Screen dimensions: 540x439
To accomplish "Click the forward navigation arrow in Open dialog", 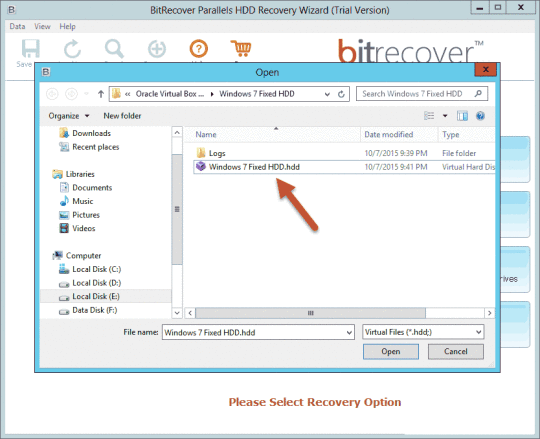I will [72, 94].
